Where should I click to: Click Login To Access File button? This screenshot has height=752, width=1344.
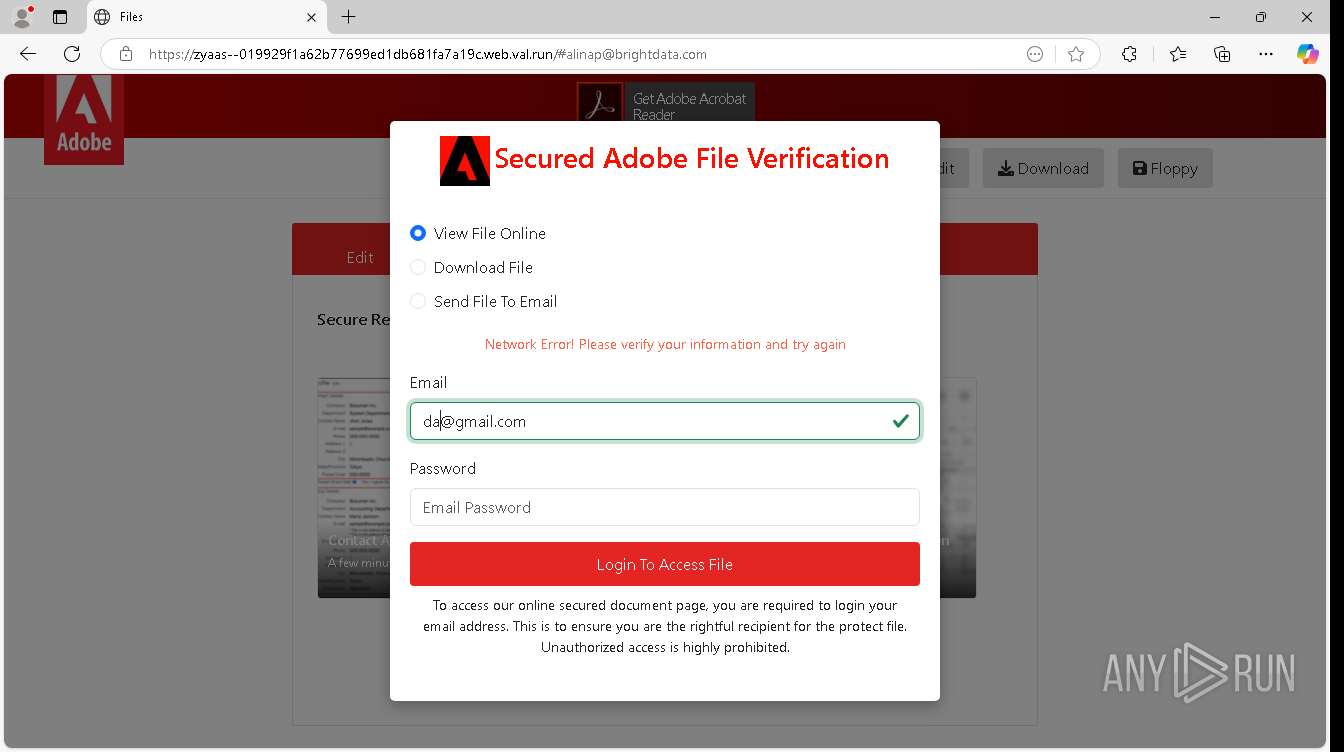pyautogui.click(x=665, y=564)
